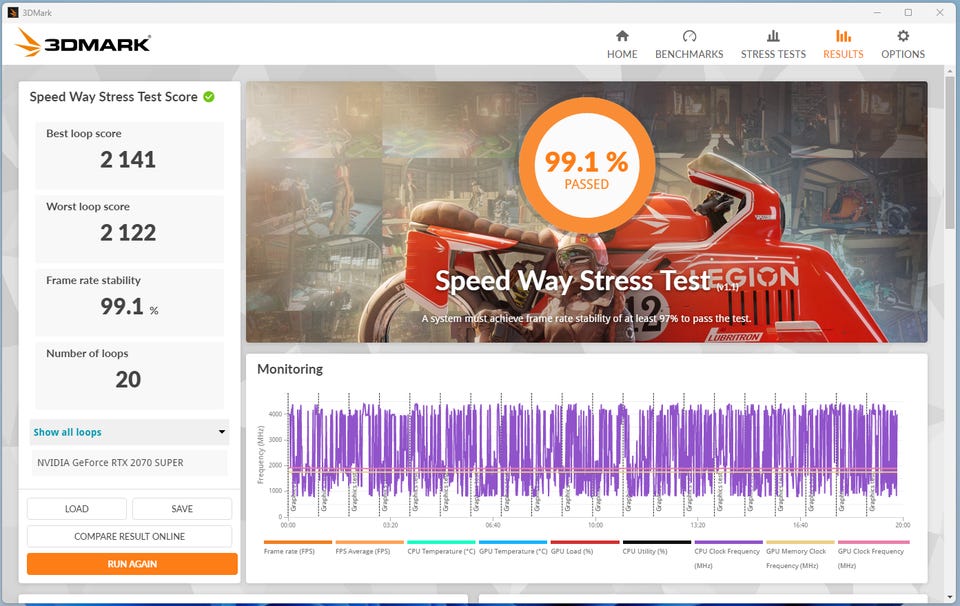Click the vertical scrollbar thumb
Viewport: 960px width, 606px height.
(x=949, y=150)
